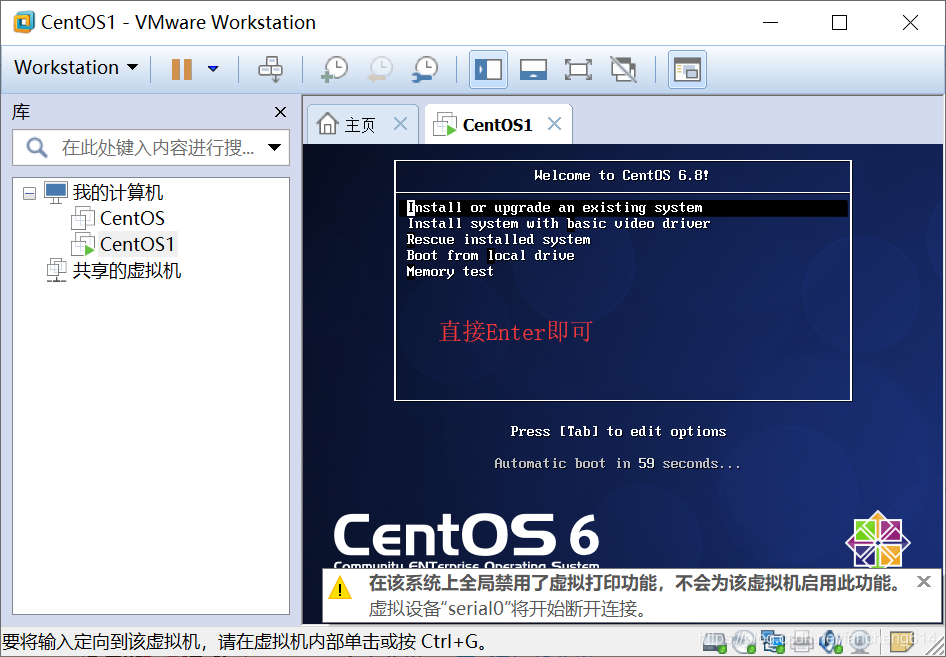Close the 主页 tab
This screenshot has height=657, width=946.
click(x=400, y=124)
